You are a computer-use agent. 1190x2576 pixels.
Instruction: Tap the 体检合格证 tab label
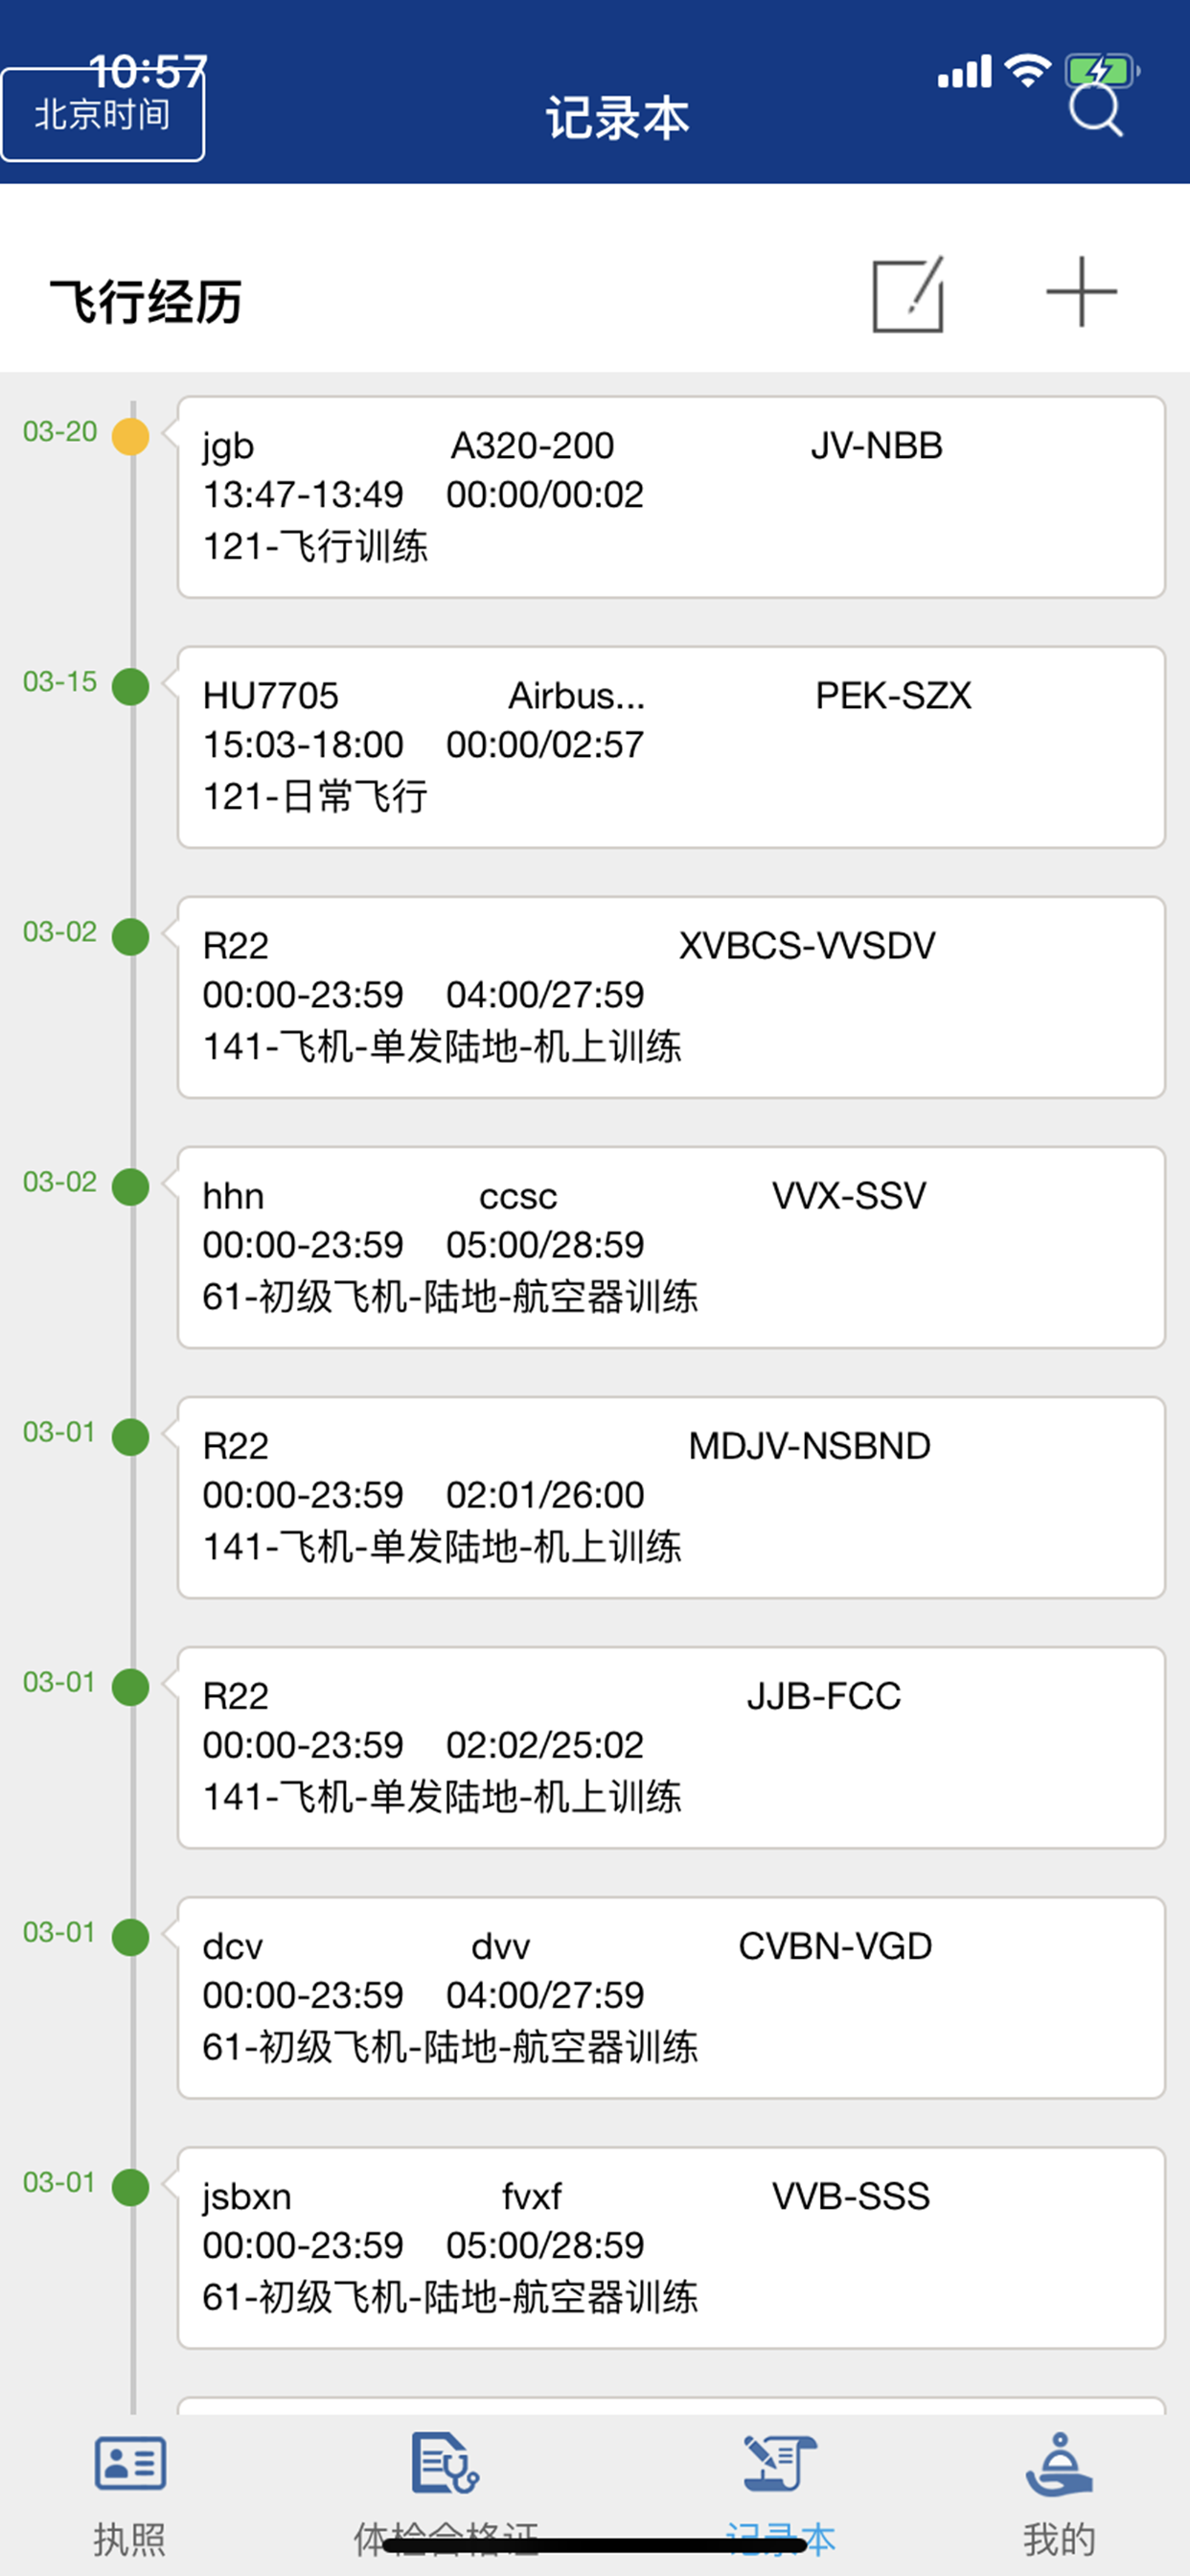[446, 2539]
